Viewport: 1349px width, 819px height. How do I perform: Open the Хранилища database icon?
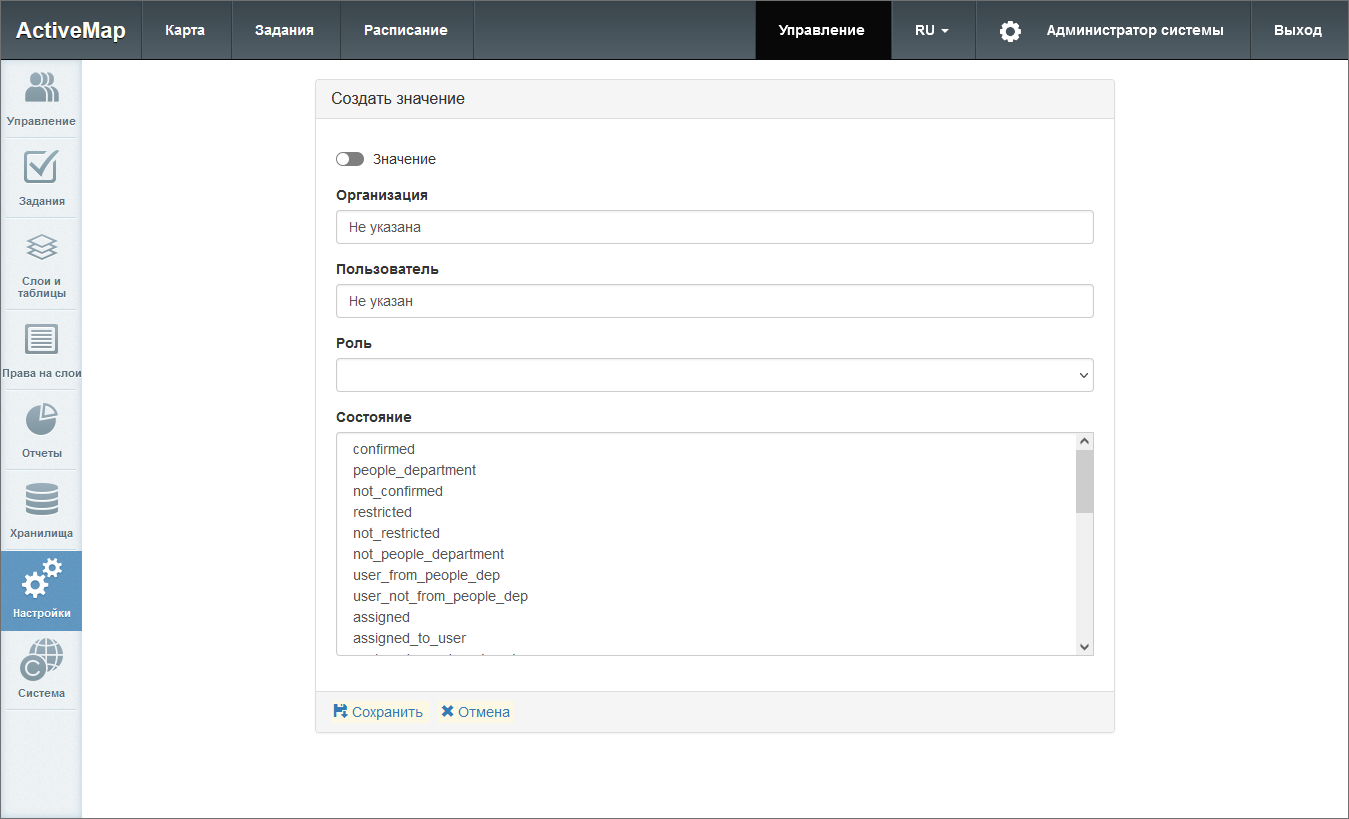41,500
